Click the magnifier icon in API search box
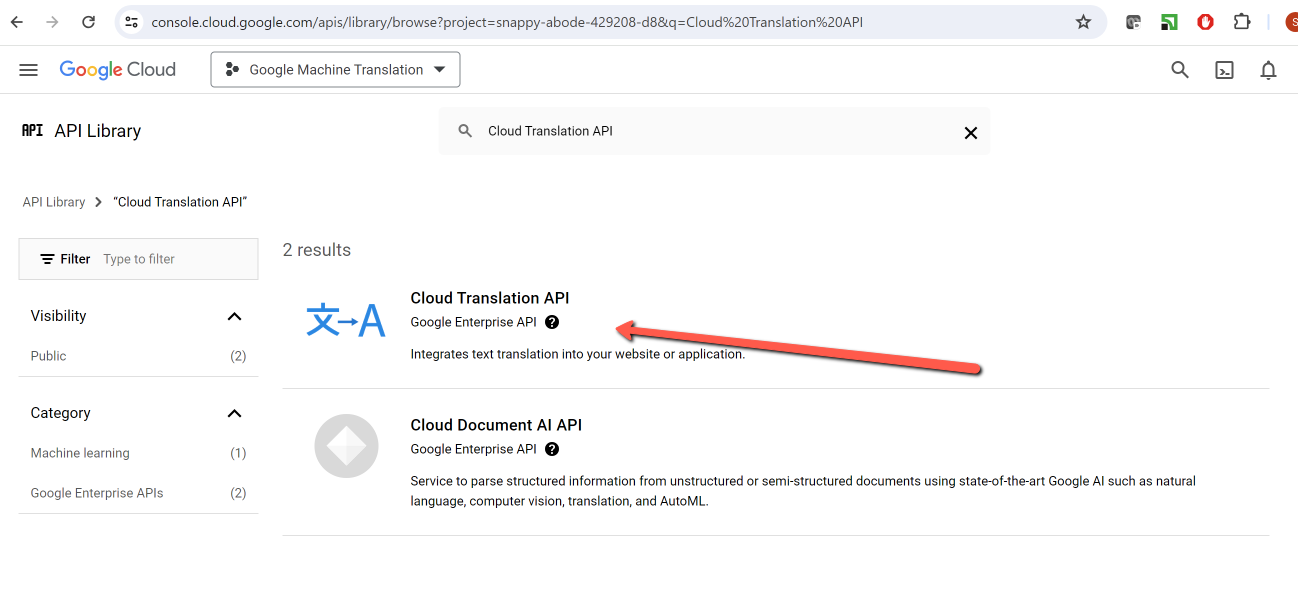Image resolution: width=1298 pixels, height=607 pixels. 465,131
